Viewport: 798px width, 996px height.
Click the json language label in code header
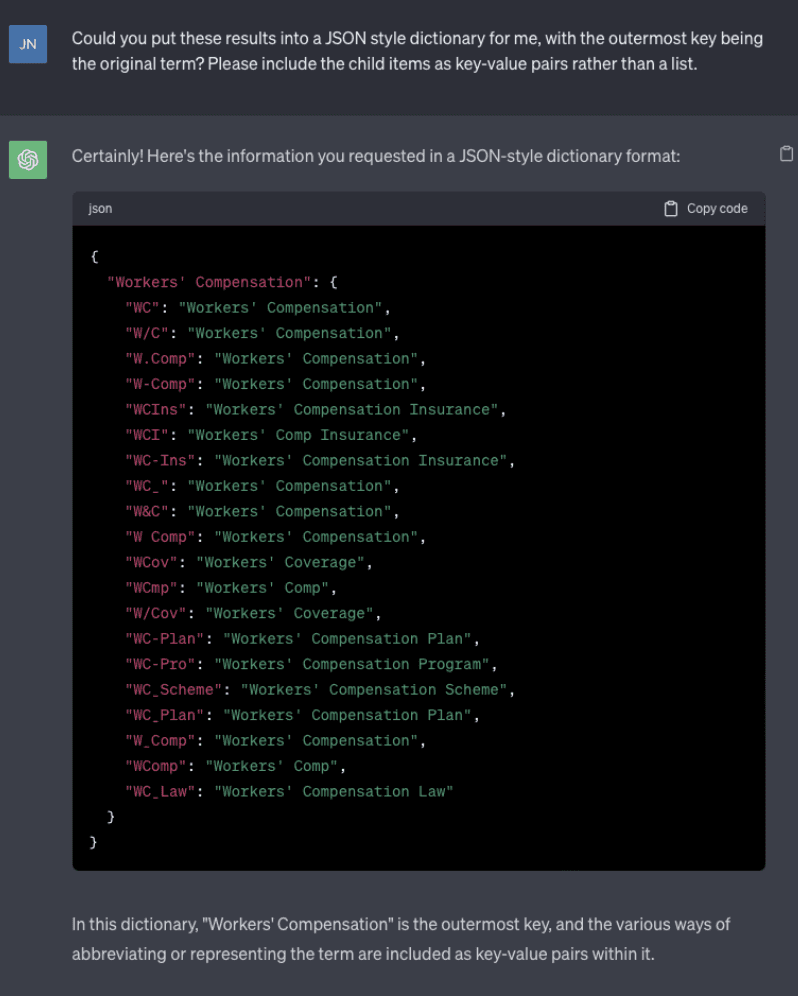(100, 208)
